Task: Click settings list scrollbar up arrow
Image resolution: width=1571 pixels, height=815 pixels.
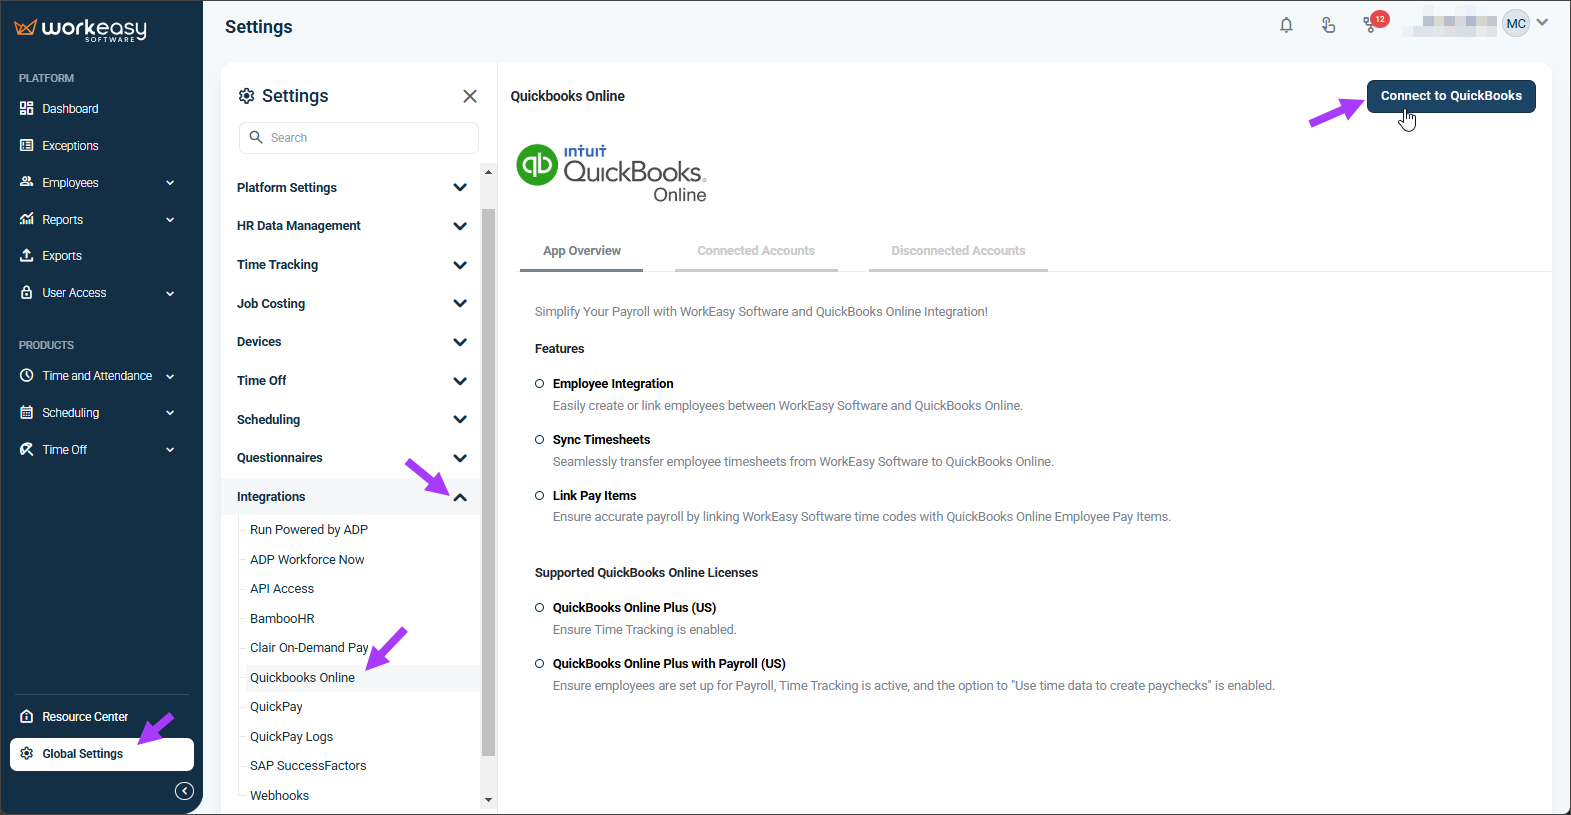Action: point(488,172)
